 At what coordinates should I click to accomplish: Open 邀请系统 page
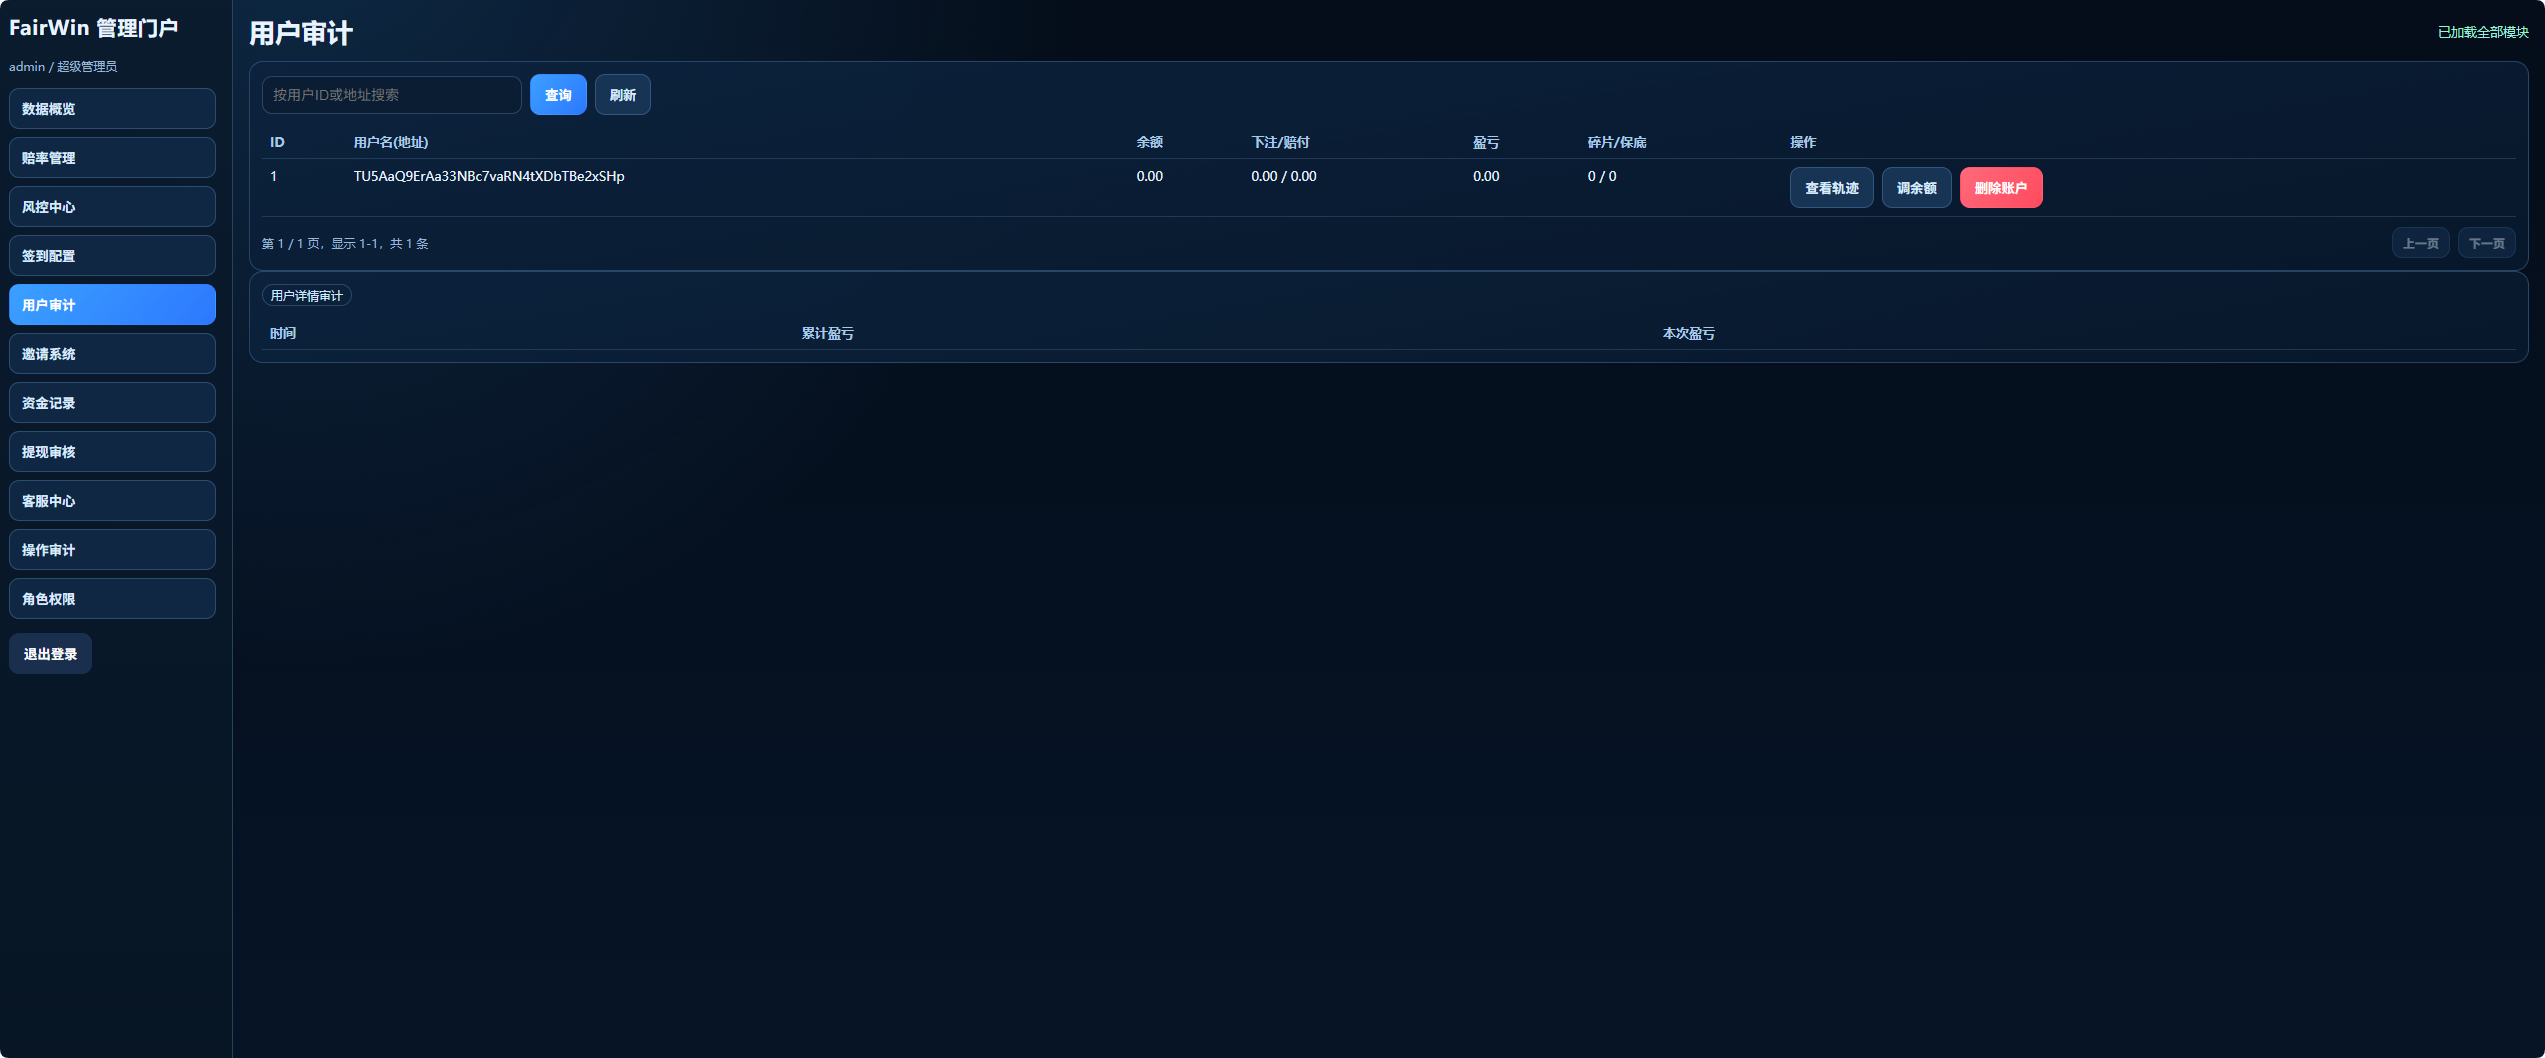pos(112,354)
